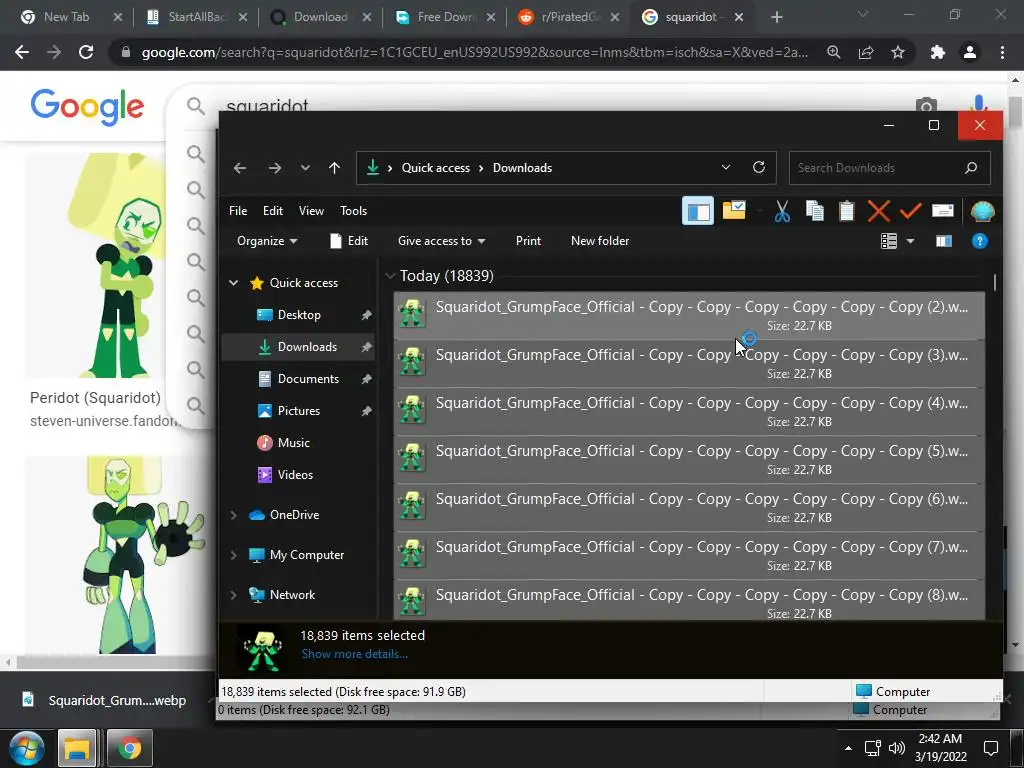Click the Copy icon in toolbar
This screenshot has height=768, width=1024.
pos(814,211)
